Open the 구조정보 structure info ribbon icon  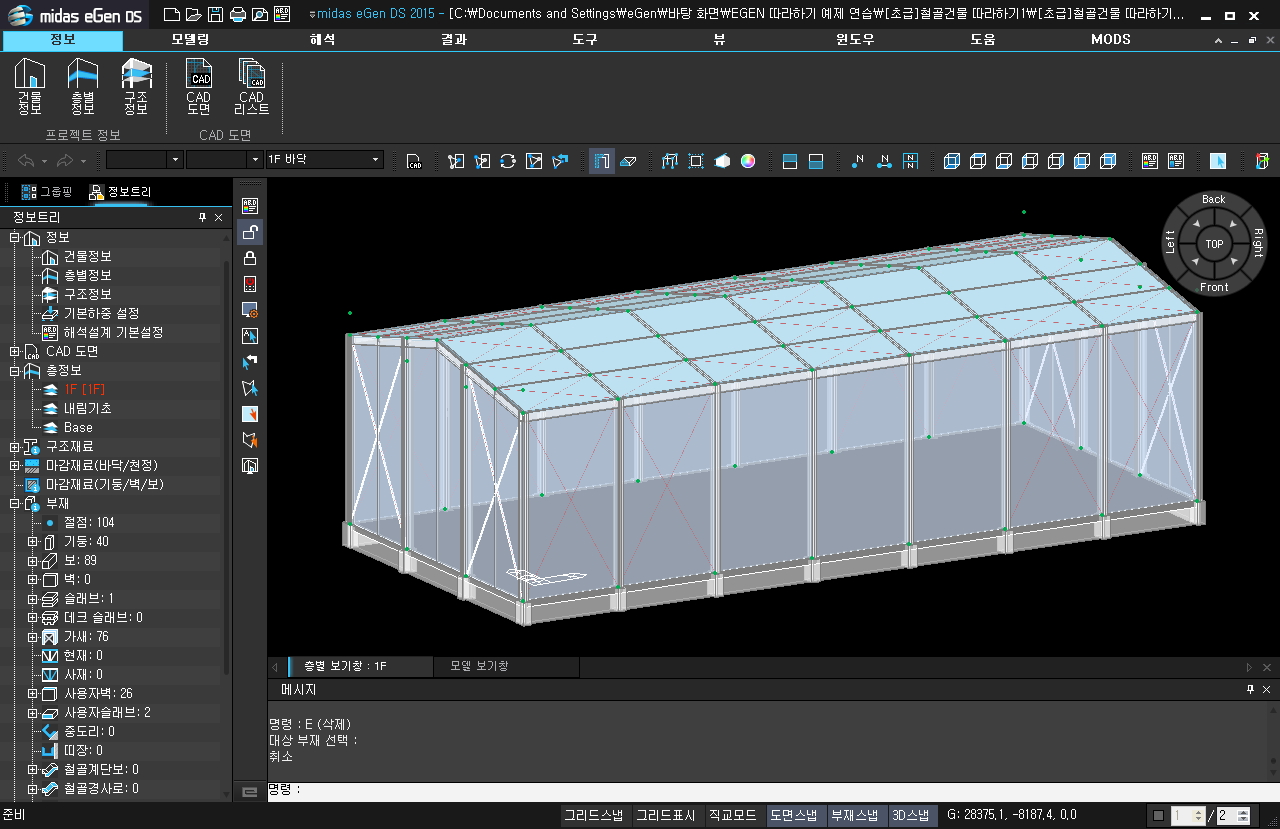[x=136, y=87]
